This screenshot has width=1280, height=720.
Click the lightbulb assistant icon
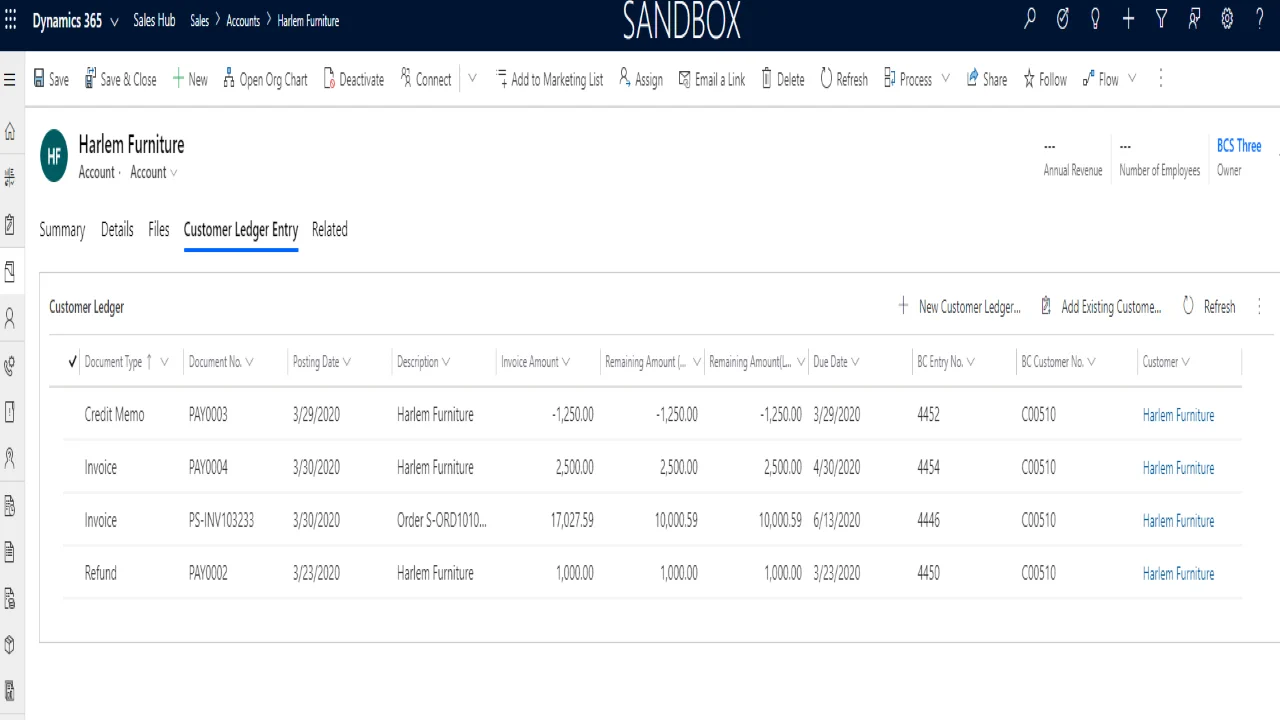pos(1095,19)
